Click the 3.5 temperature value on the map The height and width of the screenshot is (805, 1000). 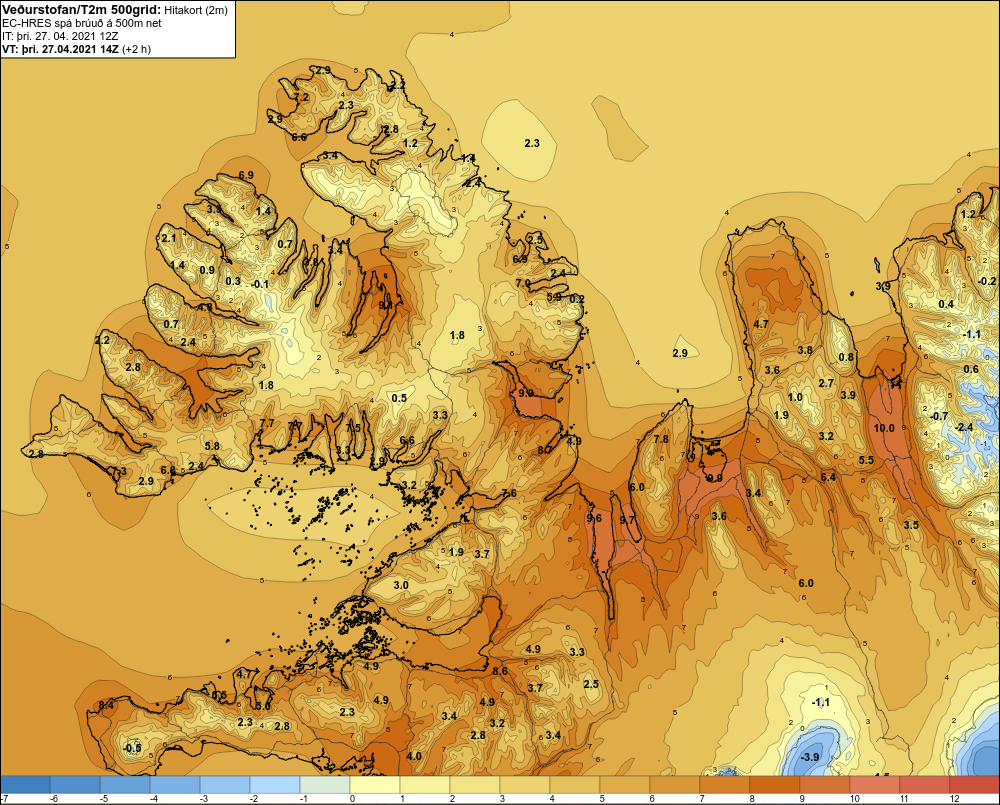(x=911, y=525)
